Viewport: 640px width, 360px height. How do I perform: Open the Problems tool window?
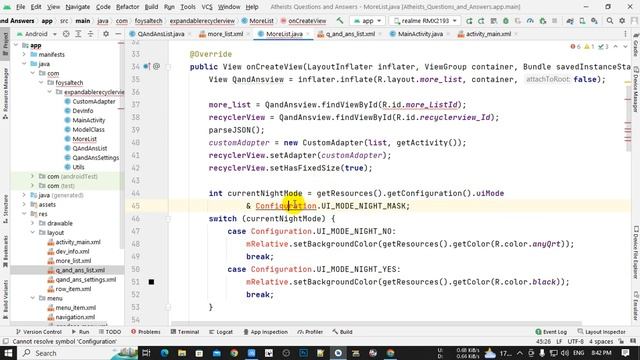point(146,332)
